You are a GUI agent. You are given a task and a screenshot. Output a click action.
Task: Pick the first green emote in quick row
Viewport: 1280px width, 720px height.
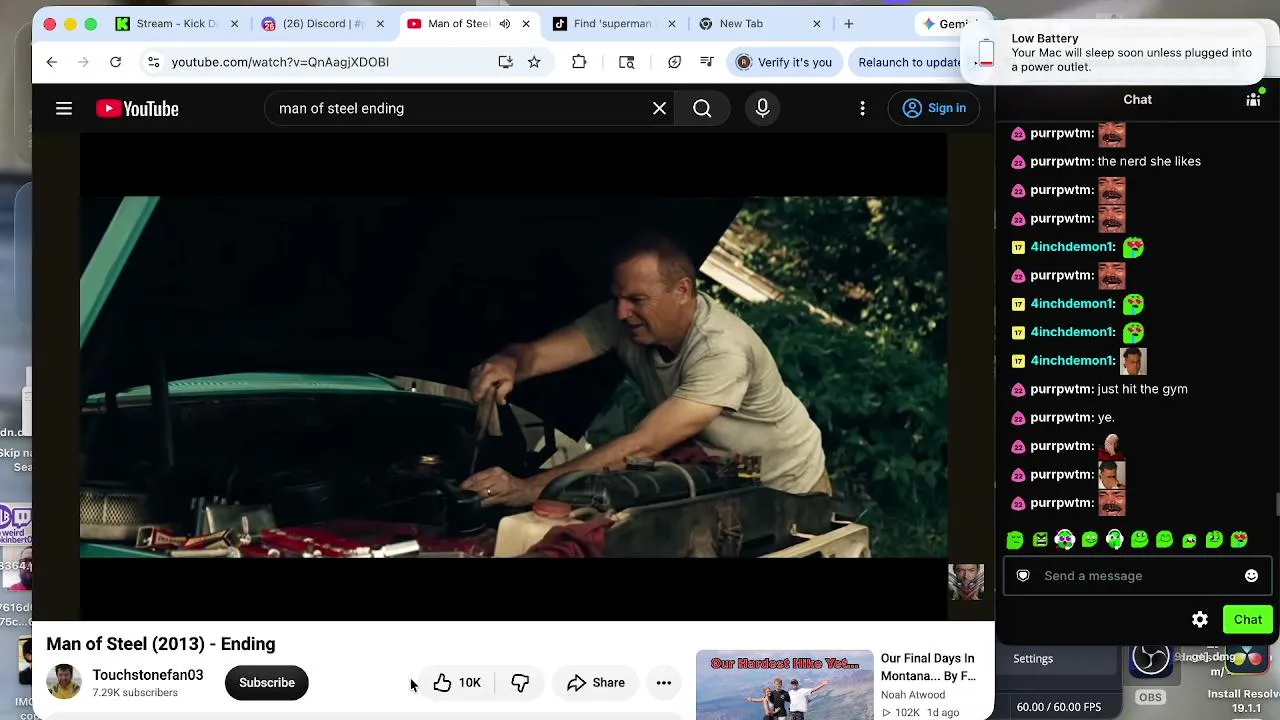(1015, 540)
